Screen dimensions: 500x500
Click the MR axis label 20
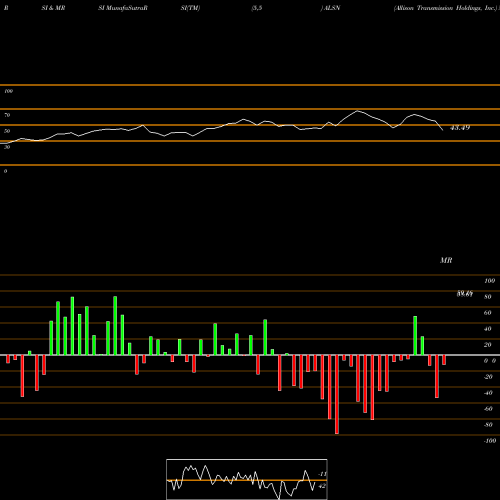coord(488,345)
